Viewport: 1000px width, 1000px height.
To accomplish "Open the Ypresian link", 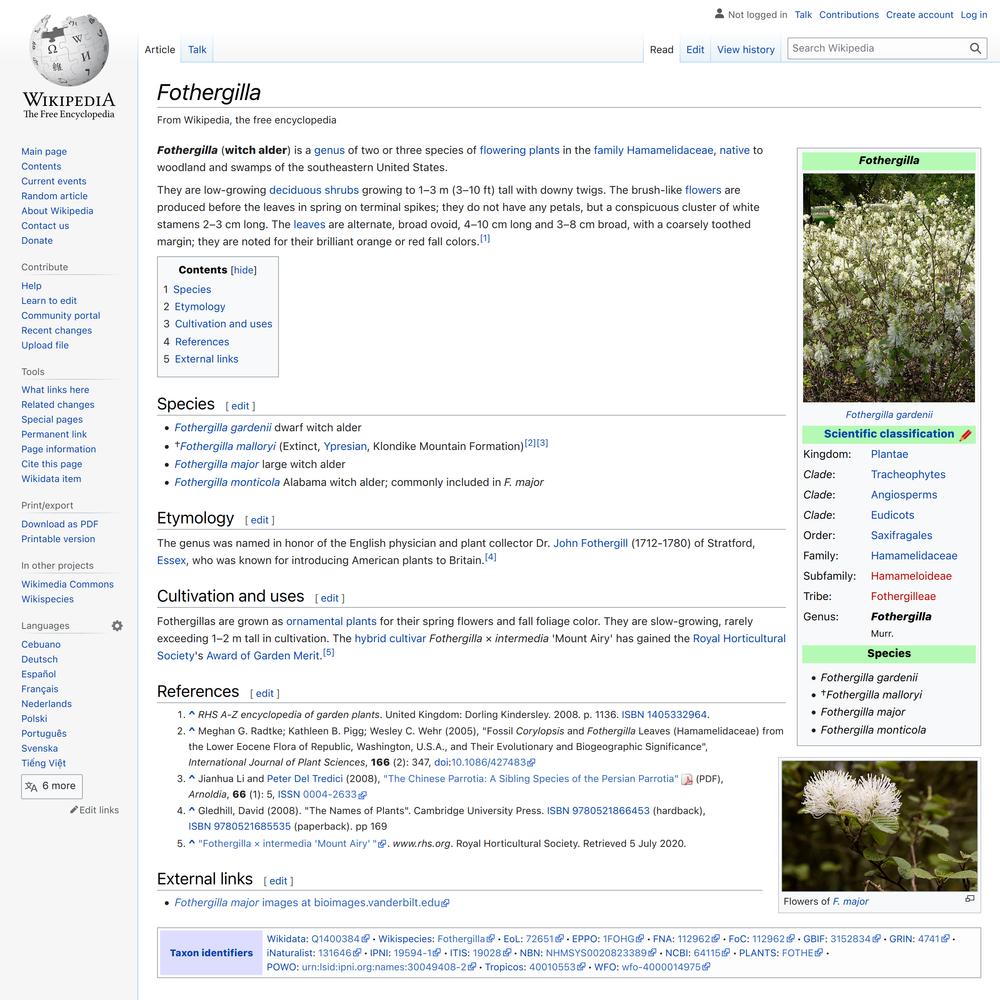I will coord(345,446).
